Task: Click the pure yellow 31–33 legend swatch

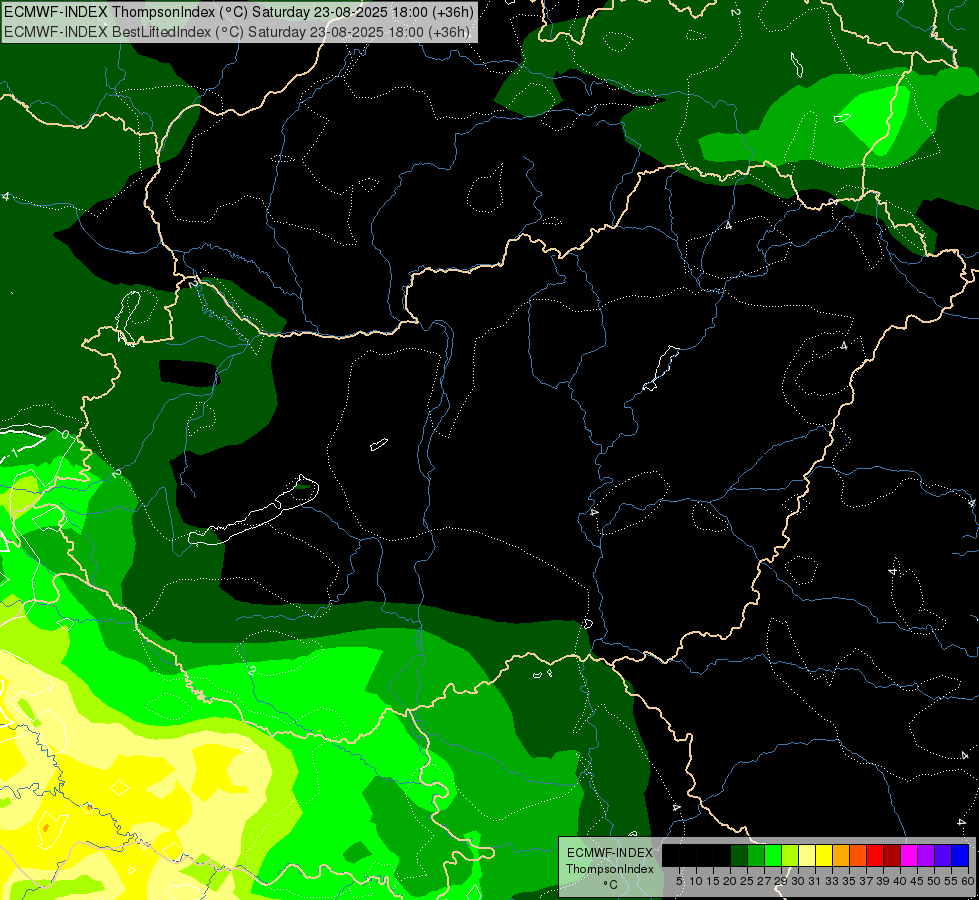Action: pyautogui.click(x=824, y=855)
